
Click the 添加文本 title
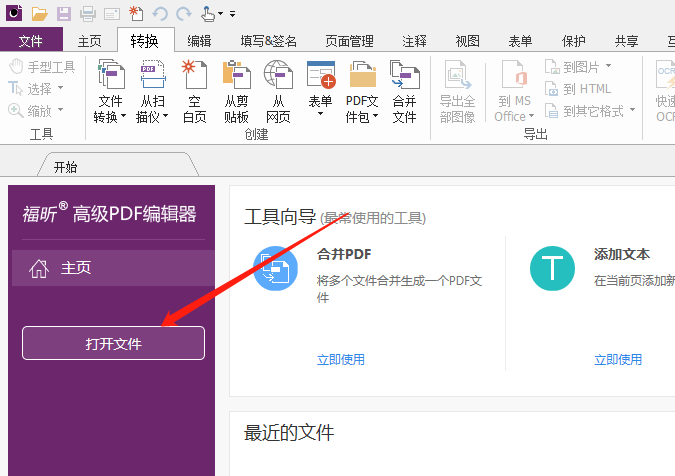coord(622,254)
